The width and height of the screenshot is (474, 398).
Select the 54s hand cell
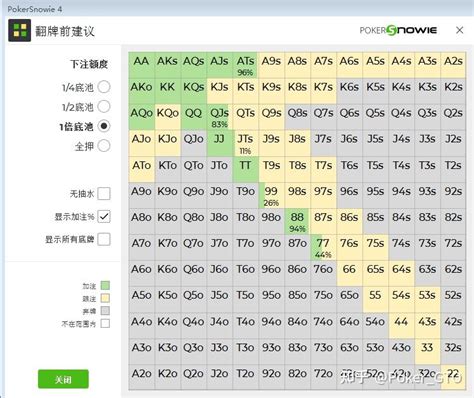coord(402,299)
